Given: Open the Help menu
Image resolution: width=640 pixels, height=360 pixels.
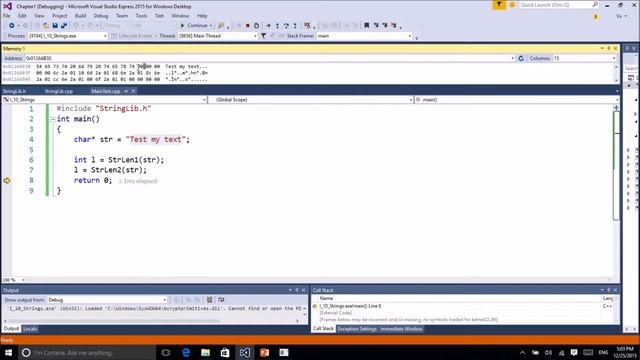Looking at the screenshot, I should 202,16.
